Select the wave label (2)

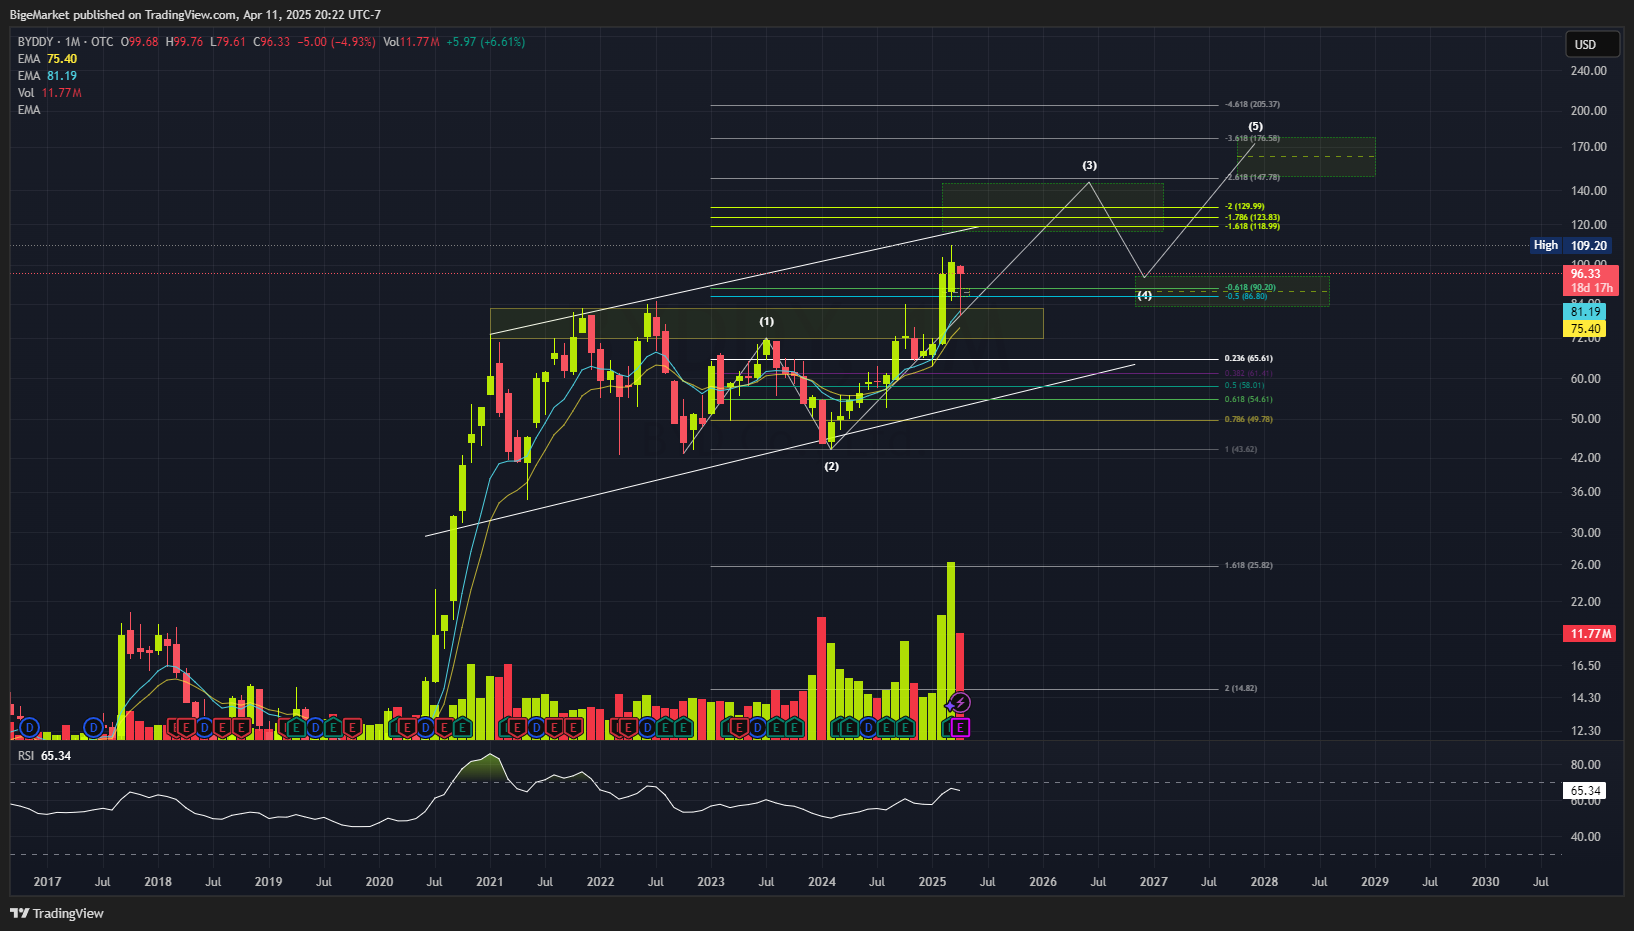coord(831,467)
